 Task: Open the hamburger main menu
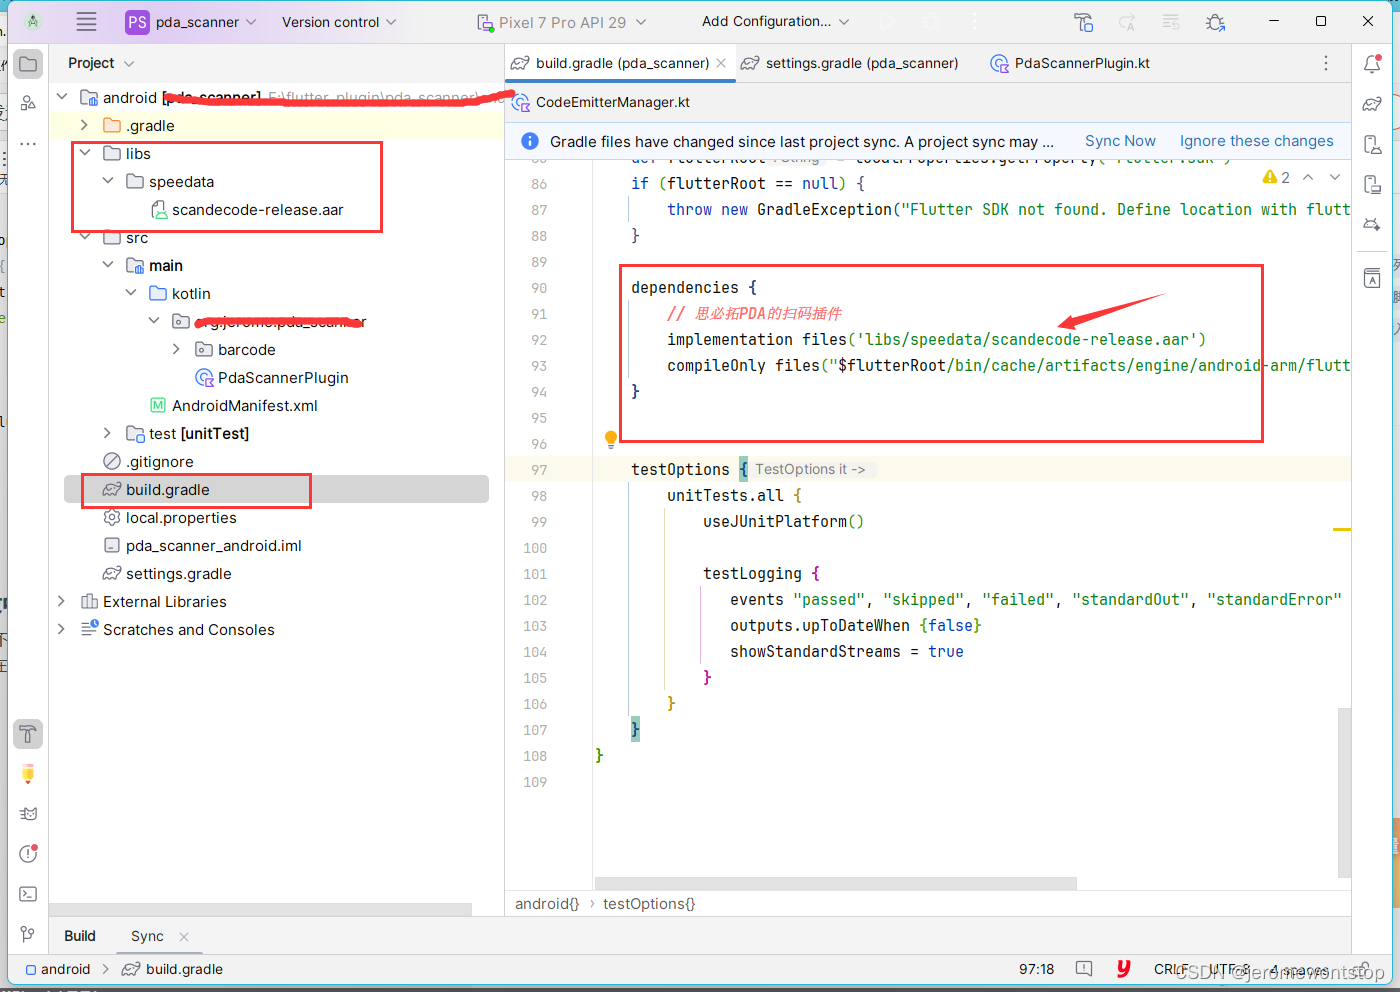[x=87, y=21]
